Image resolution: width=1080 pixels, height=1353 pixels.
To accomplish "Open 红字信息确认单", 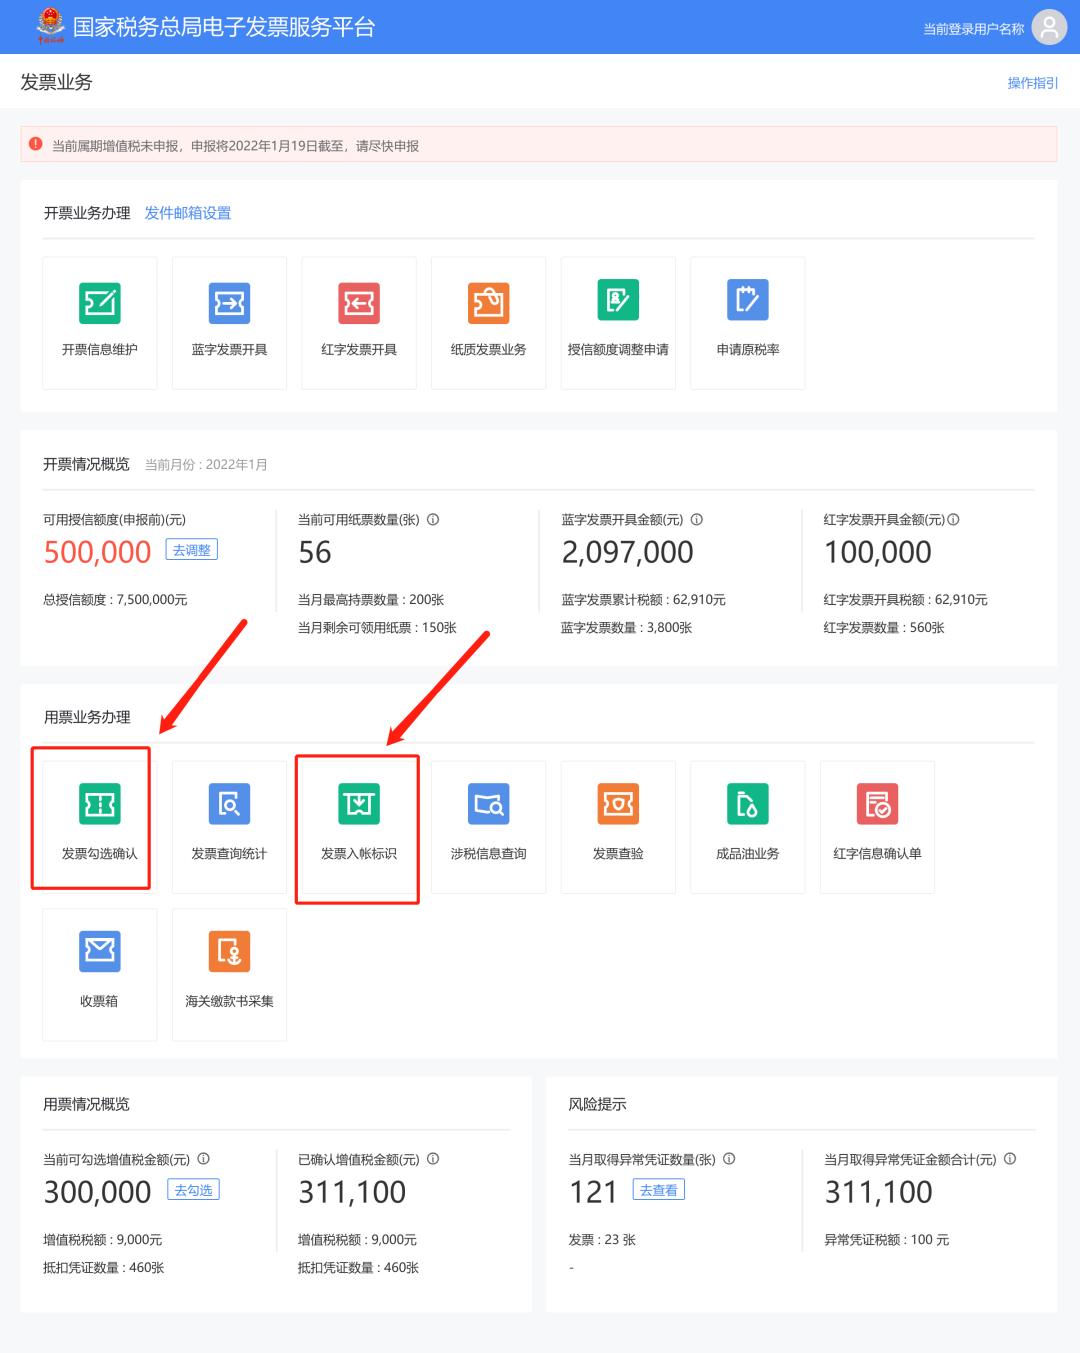I will [x=877, y=827].
